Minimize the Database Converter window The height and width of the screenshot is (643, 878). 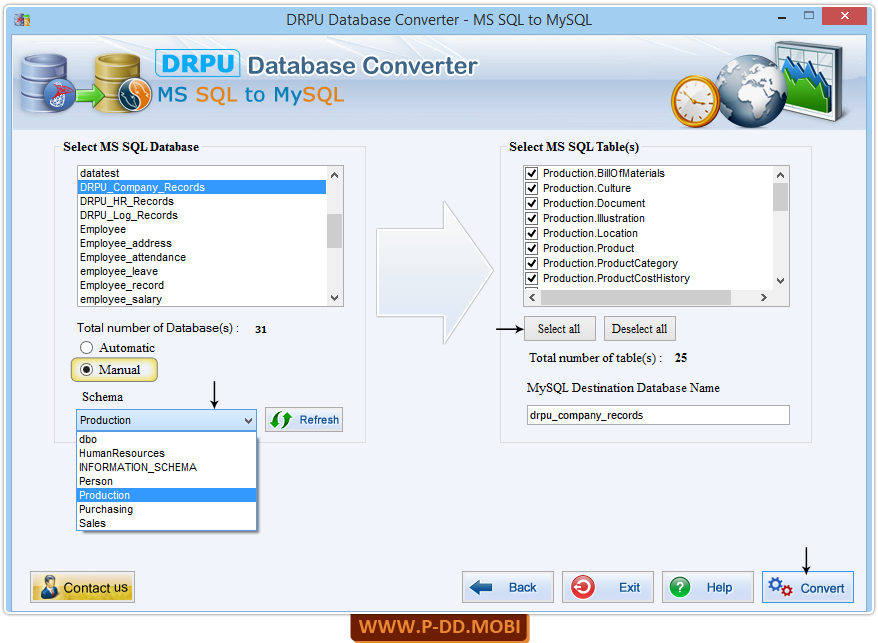pyautogui.click(x=782, y=17)
